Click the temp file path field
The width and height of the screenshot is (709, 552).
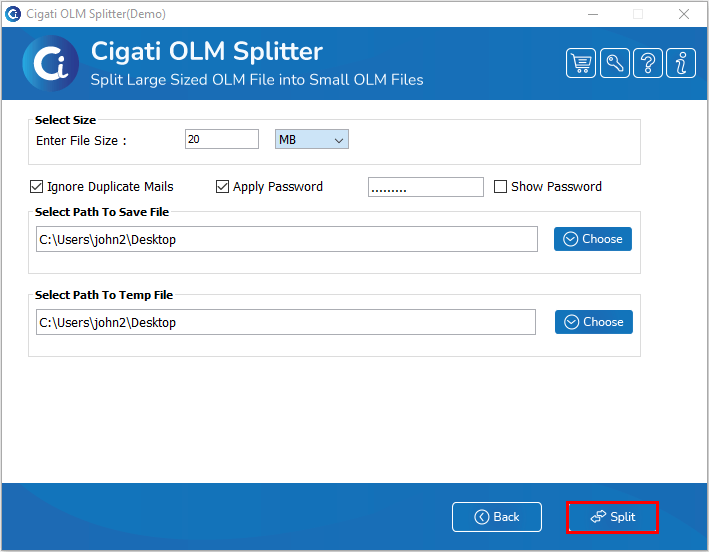tap(286, 322)
